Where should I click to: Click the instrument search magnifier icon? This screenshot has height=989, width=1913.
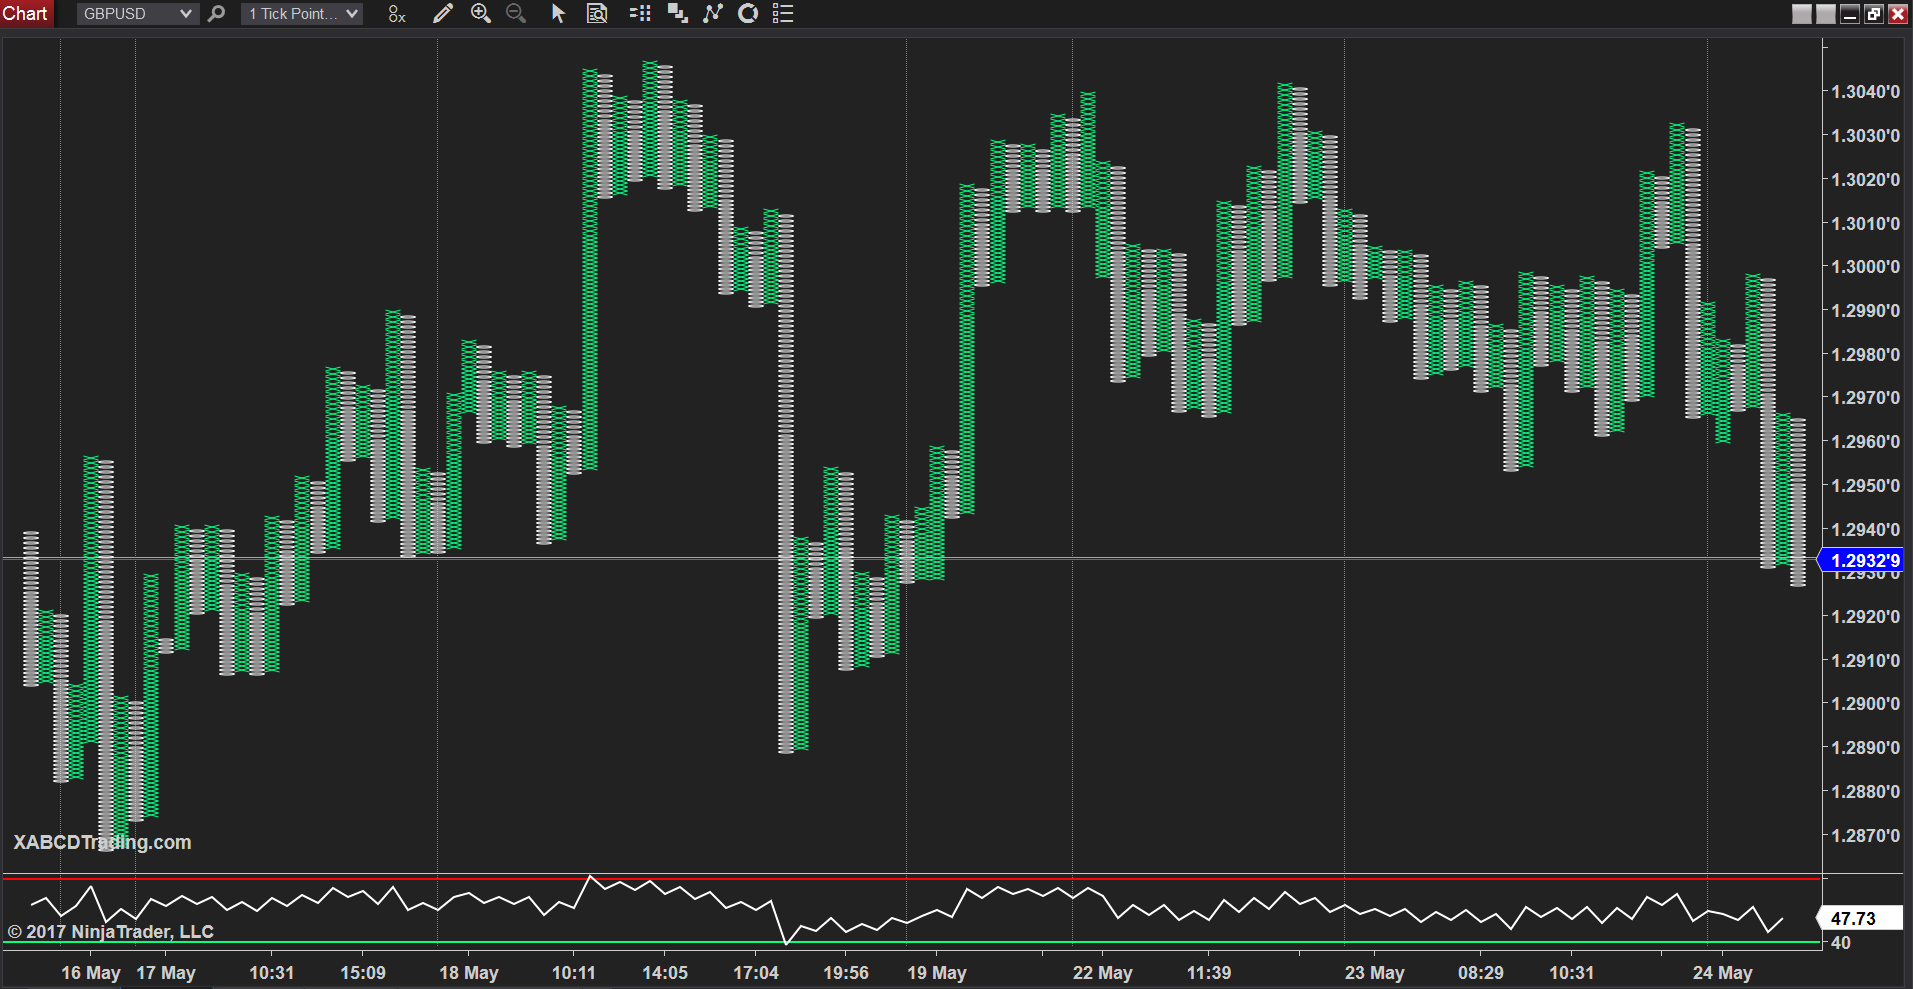point(216,14)
